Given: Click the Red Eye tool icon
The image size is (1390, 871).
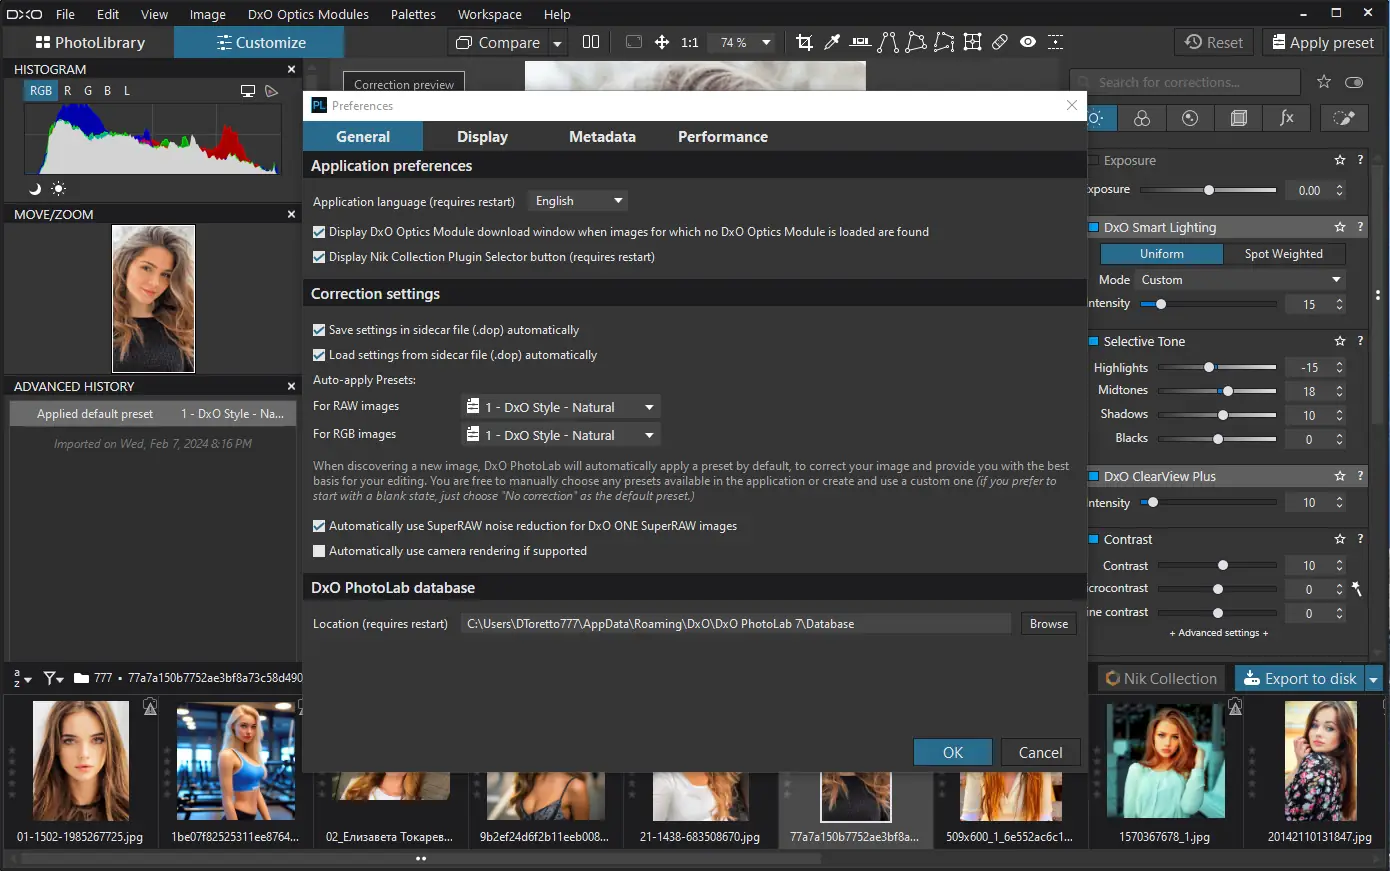Looking at the screenshot, I should pyautogui.click(x=1028, y=42).
